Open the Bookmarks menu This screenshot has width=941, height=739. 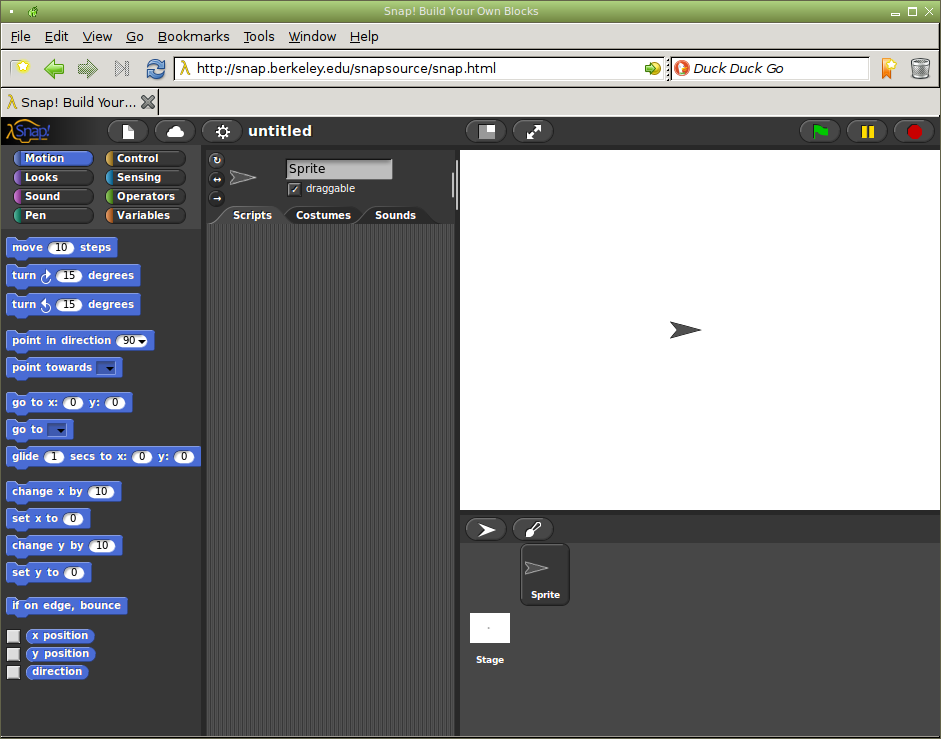(x=193, y=37)
